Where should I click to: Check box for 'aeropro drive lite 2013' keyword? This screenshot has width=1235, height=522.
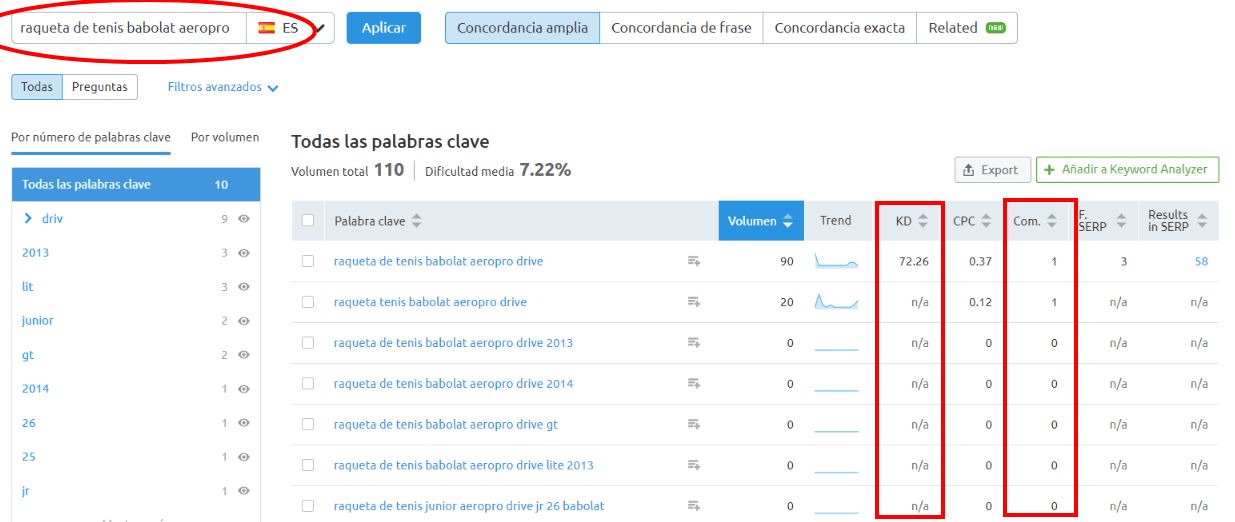click(x=308, y=465)
